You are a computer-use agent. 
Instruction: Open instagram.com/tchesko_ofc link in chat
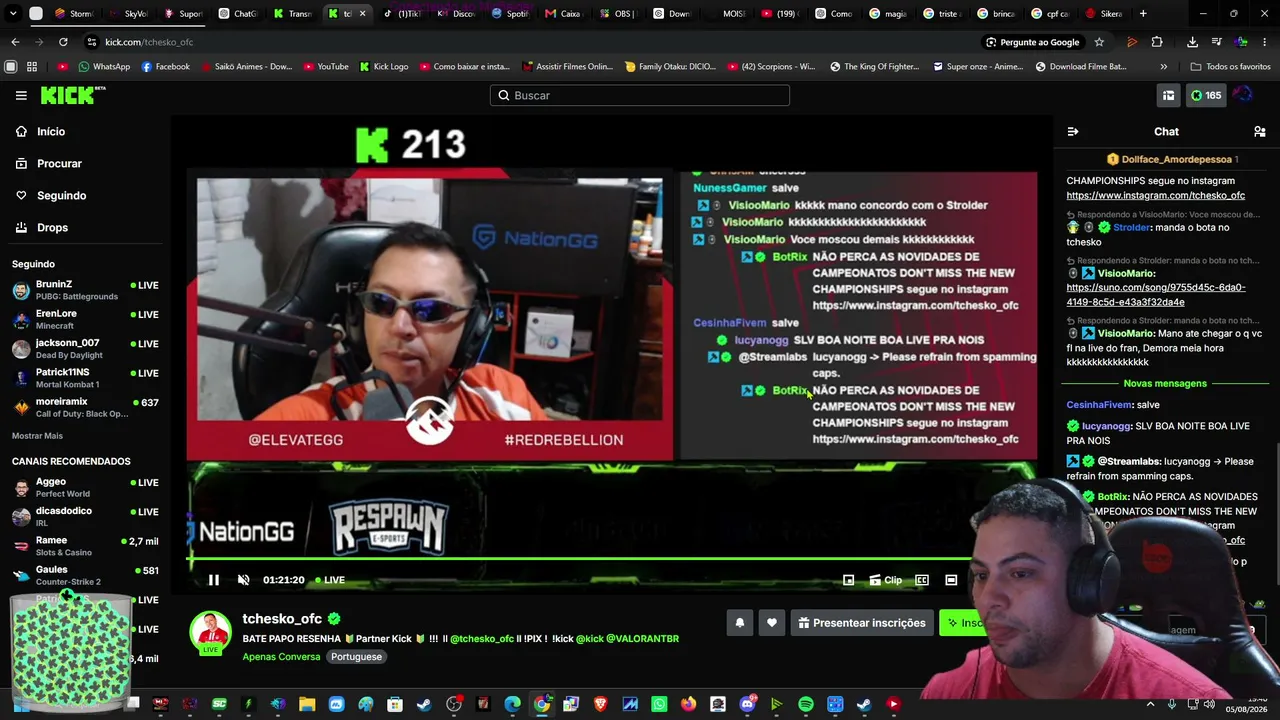(x=1155, y=196)
